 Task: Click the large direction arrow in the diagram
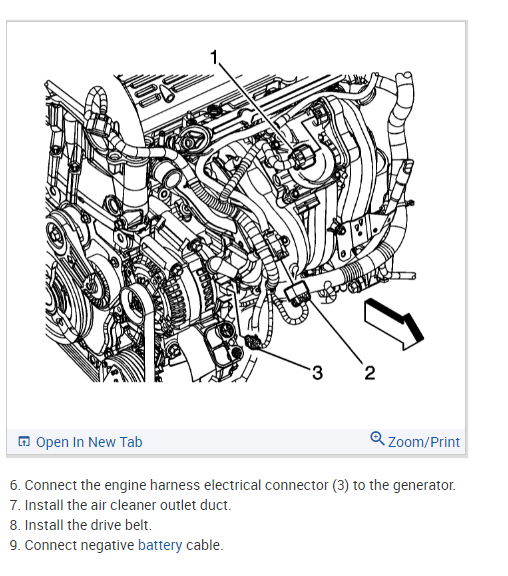pyautogui.click(x=393, y=324)
